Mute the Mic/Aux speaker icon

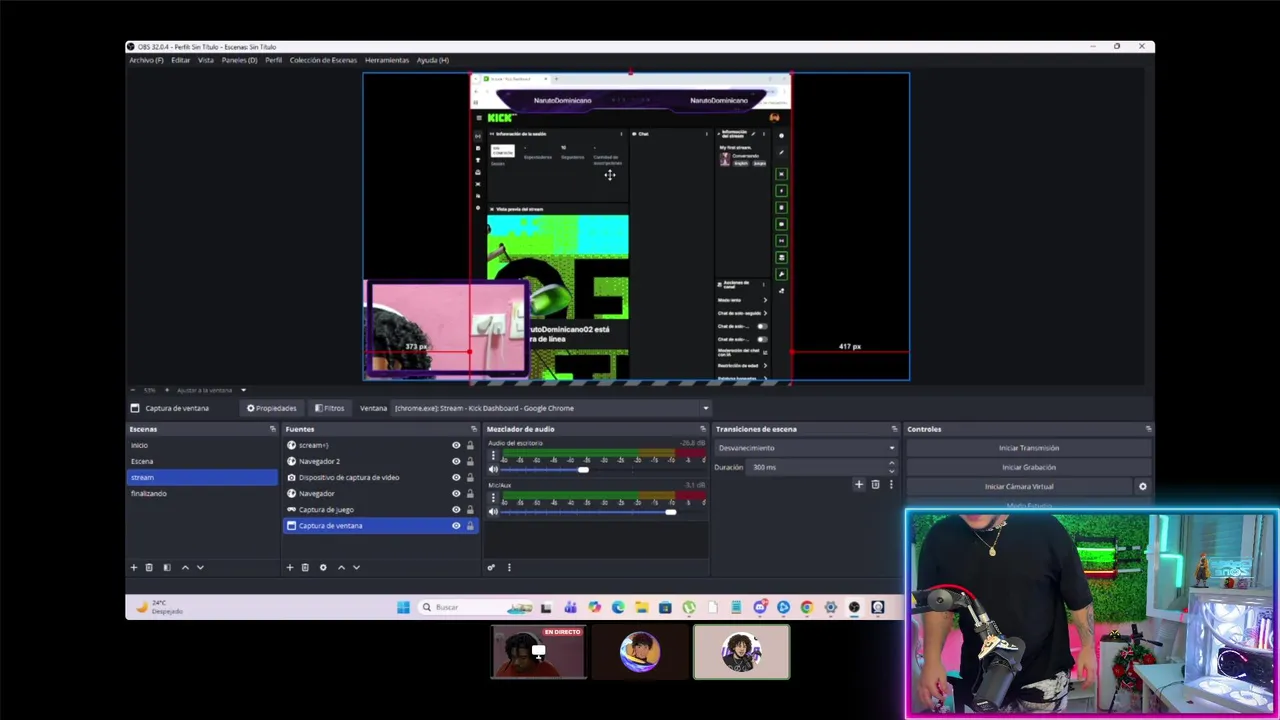pos(493,511)
